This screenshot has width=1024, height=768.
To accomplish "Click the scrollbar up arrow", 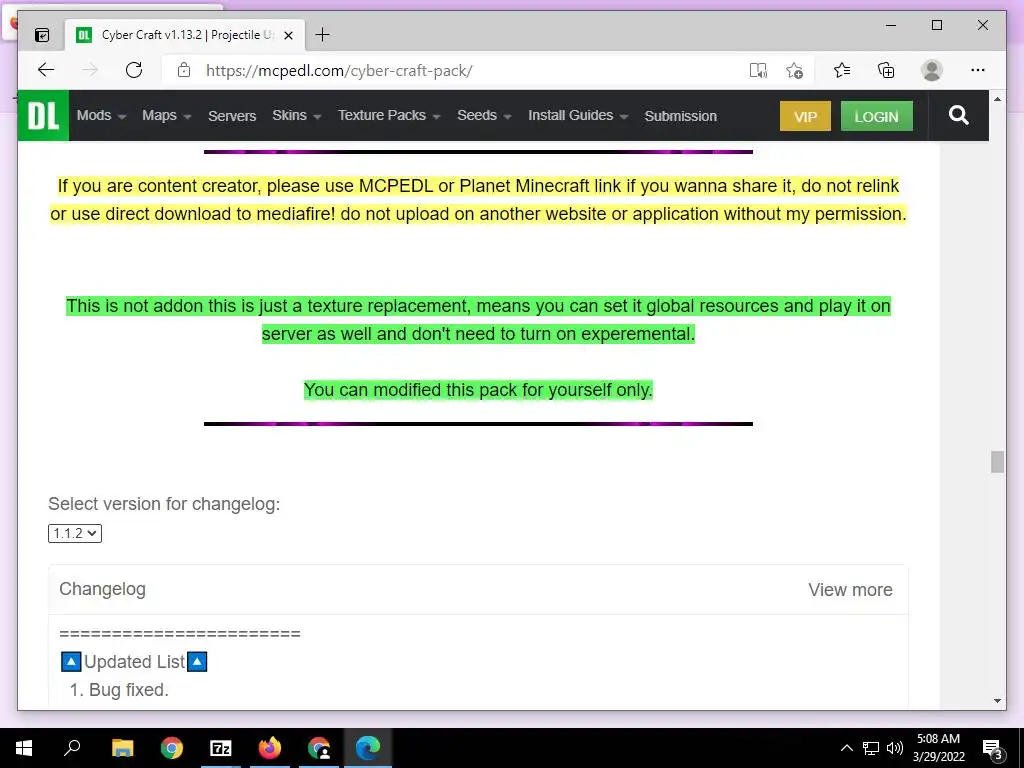I will coord(997,99).
